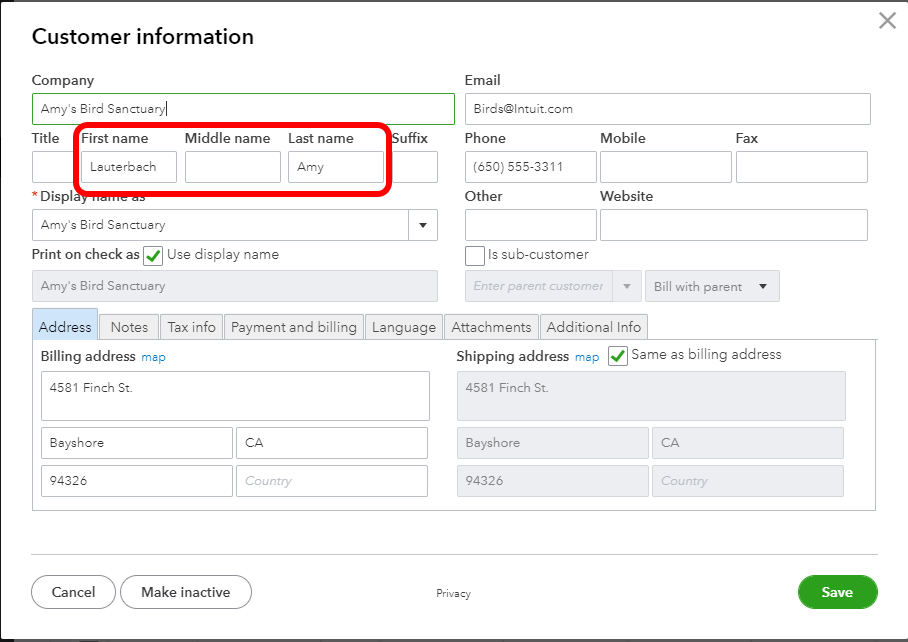Go to the Attachments tab
The image size is (908, 642).
491,327
